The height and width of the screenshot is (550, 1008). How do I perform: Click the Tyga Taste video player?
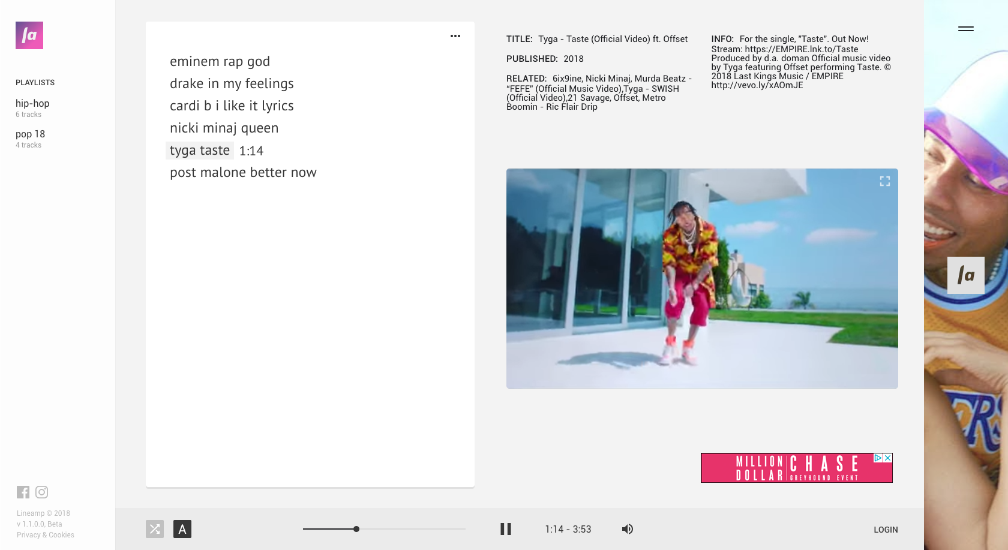(x=702, y=278)
